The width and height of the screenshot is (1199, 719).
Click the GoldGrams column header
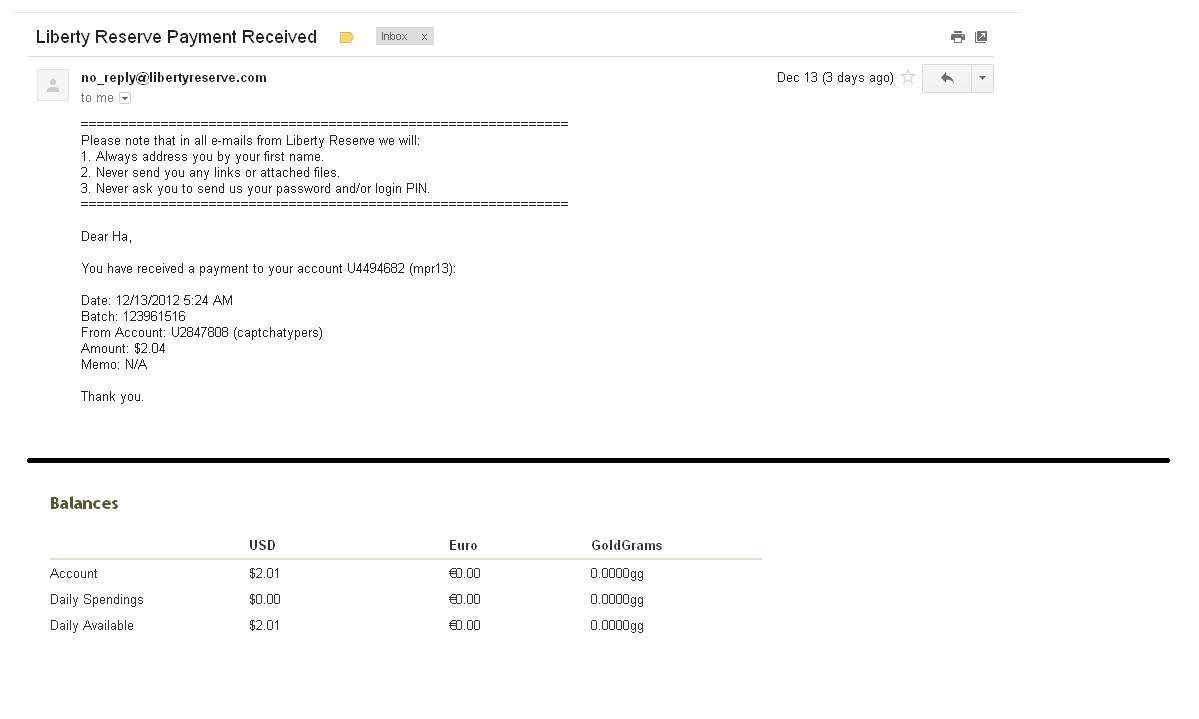point(626,545)
